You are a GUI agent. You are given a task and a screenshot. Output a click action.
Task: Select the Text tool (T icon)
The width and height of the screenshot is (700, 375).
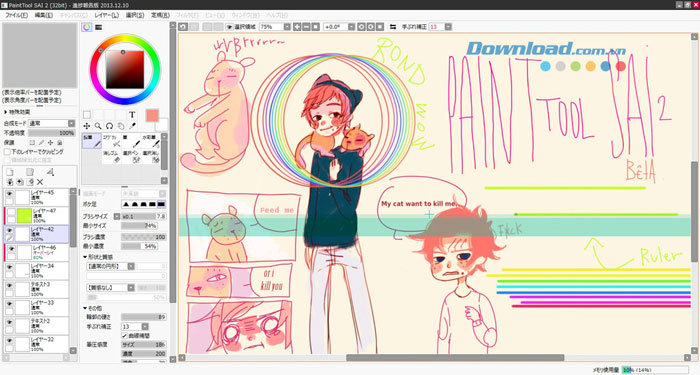tap(132, 115)
